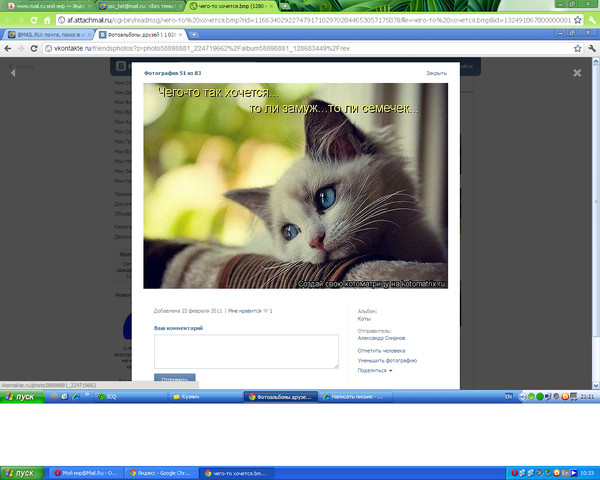Open the ICQ taskbar item
The width and height of the screenshot is (600, 480).
point(130,397)
